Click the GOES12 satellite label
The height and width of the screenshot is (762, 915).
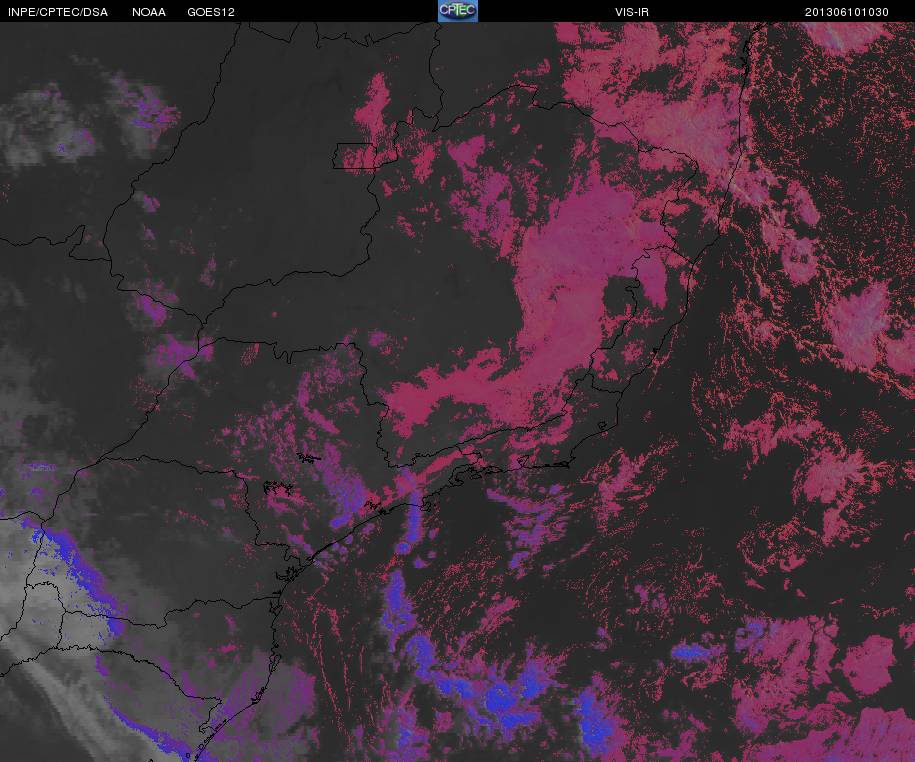coord(211,12)
